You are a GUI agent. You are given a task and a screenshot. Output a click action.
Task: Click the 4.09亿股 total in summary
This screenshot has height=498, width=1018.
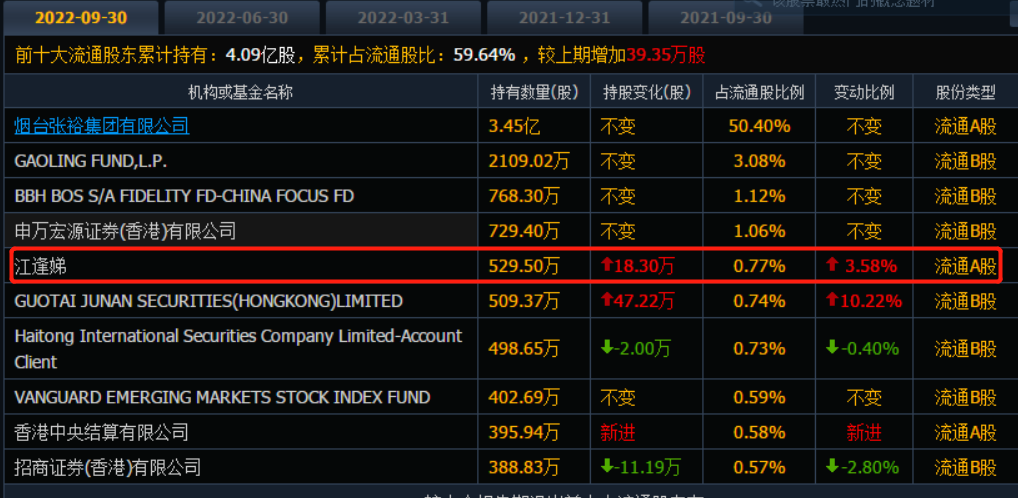click(x=260, y=55)
